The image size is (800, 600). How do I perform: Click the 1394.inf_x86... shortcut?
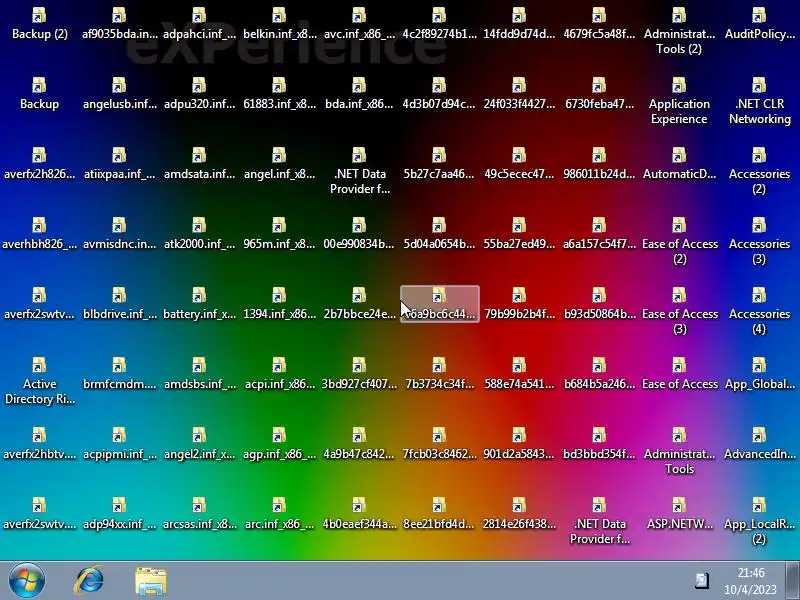pos(279,303)
